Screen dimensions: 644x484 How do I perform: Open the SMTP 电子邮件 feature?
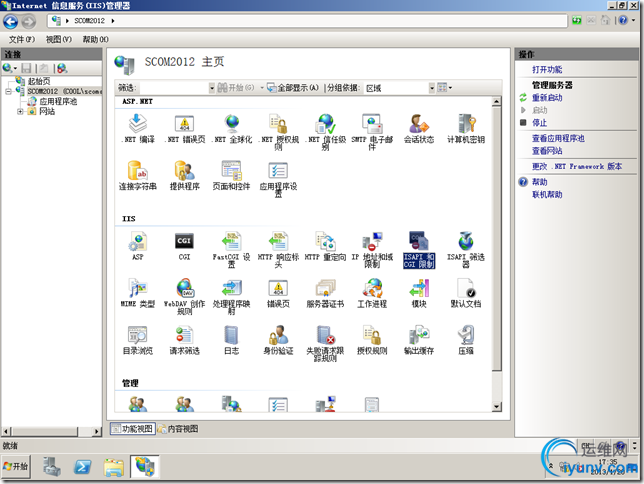coord(372,131)
